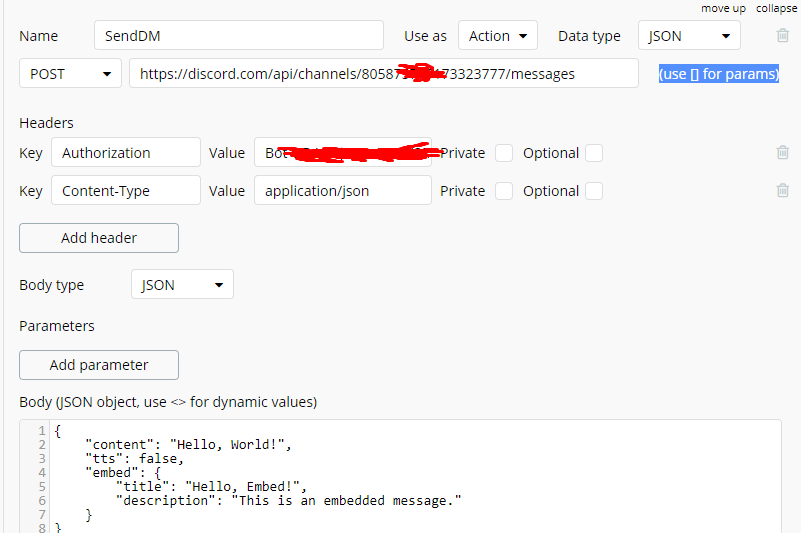Remove the Content-Type header with trash icon
The height and width of the screenshot is (533, 801).
[x=782, y=190]
